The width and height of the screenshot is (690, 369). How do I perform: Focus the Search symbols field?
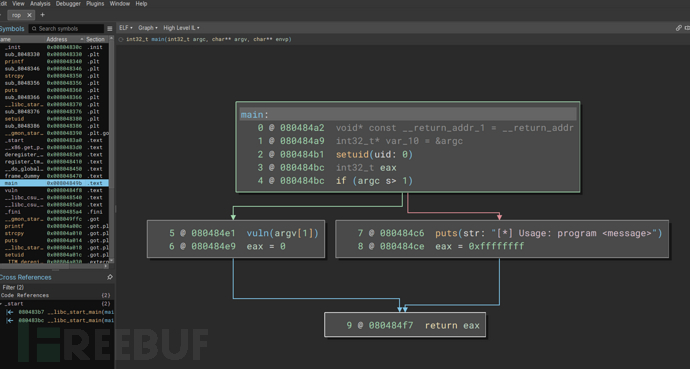(x=66, y=29)
